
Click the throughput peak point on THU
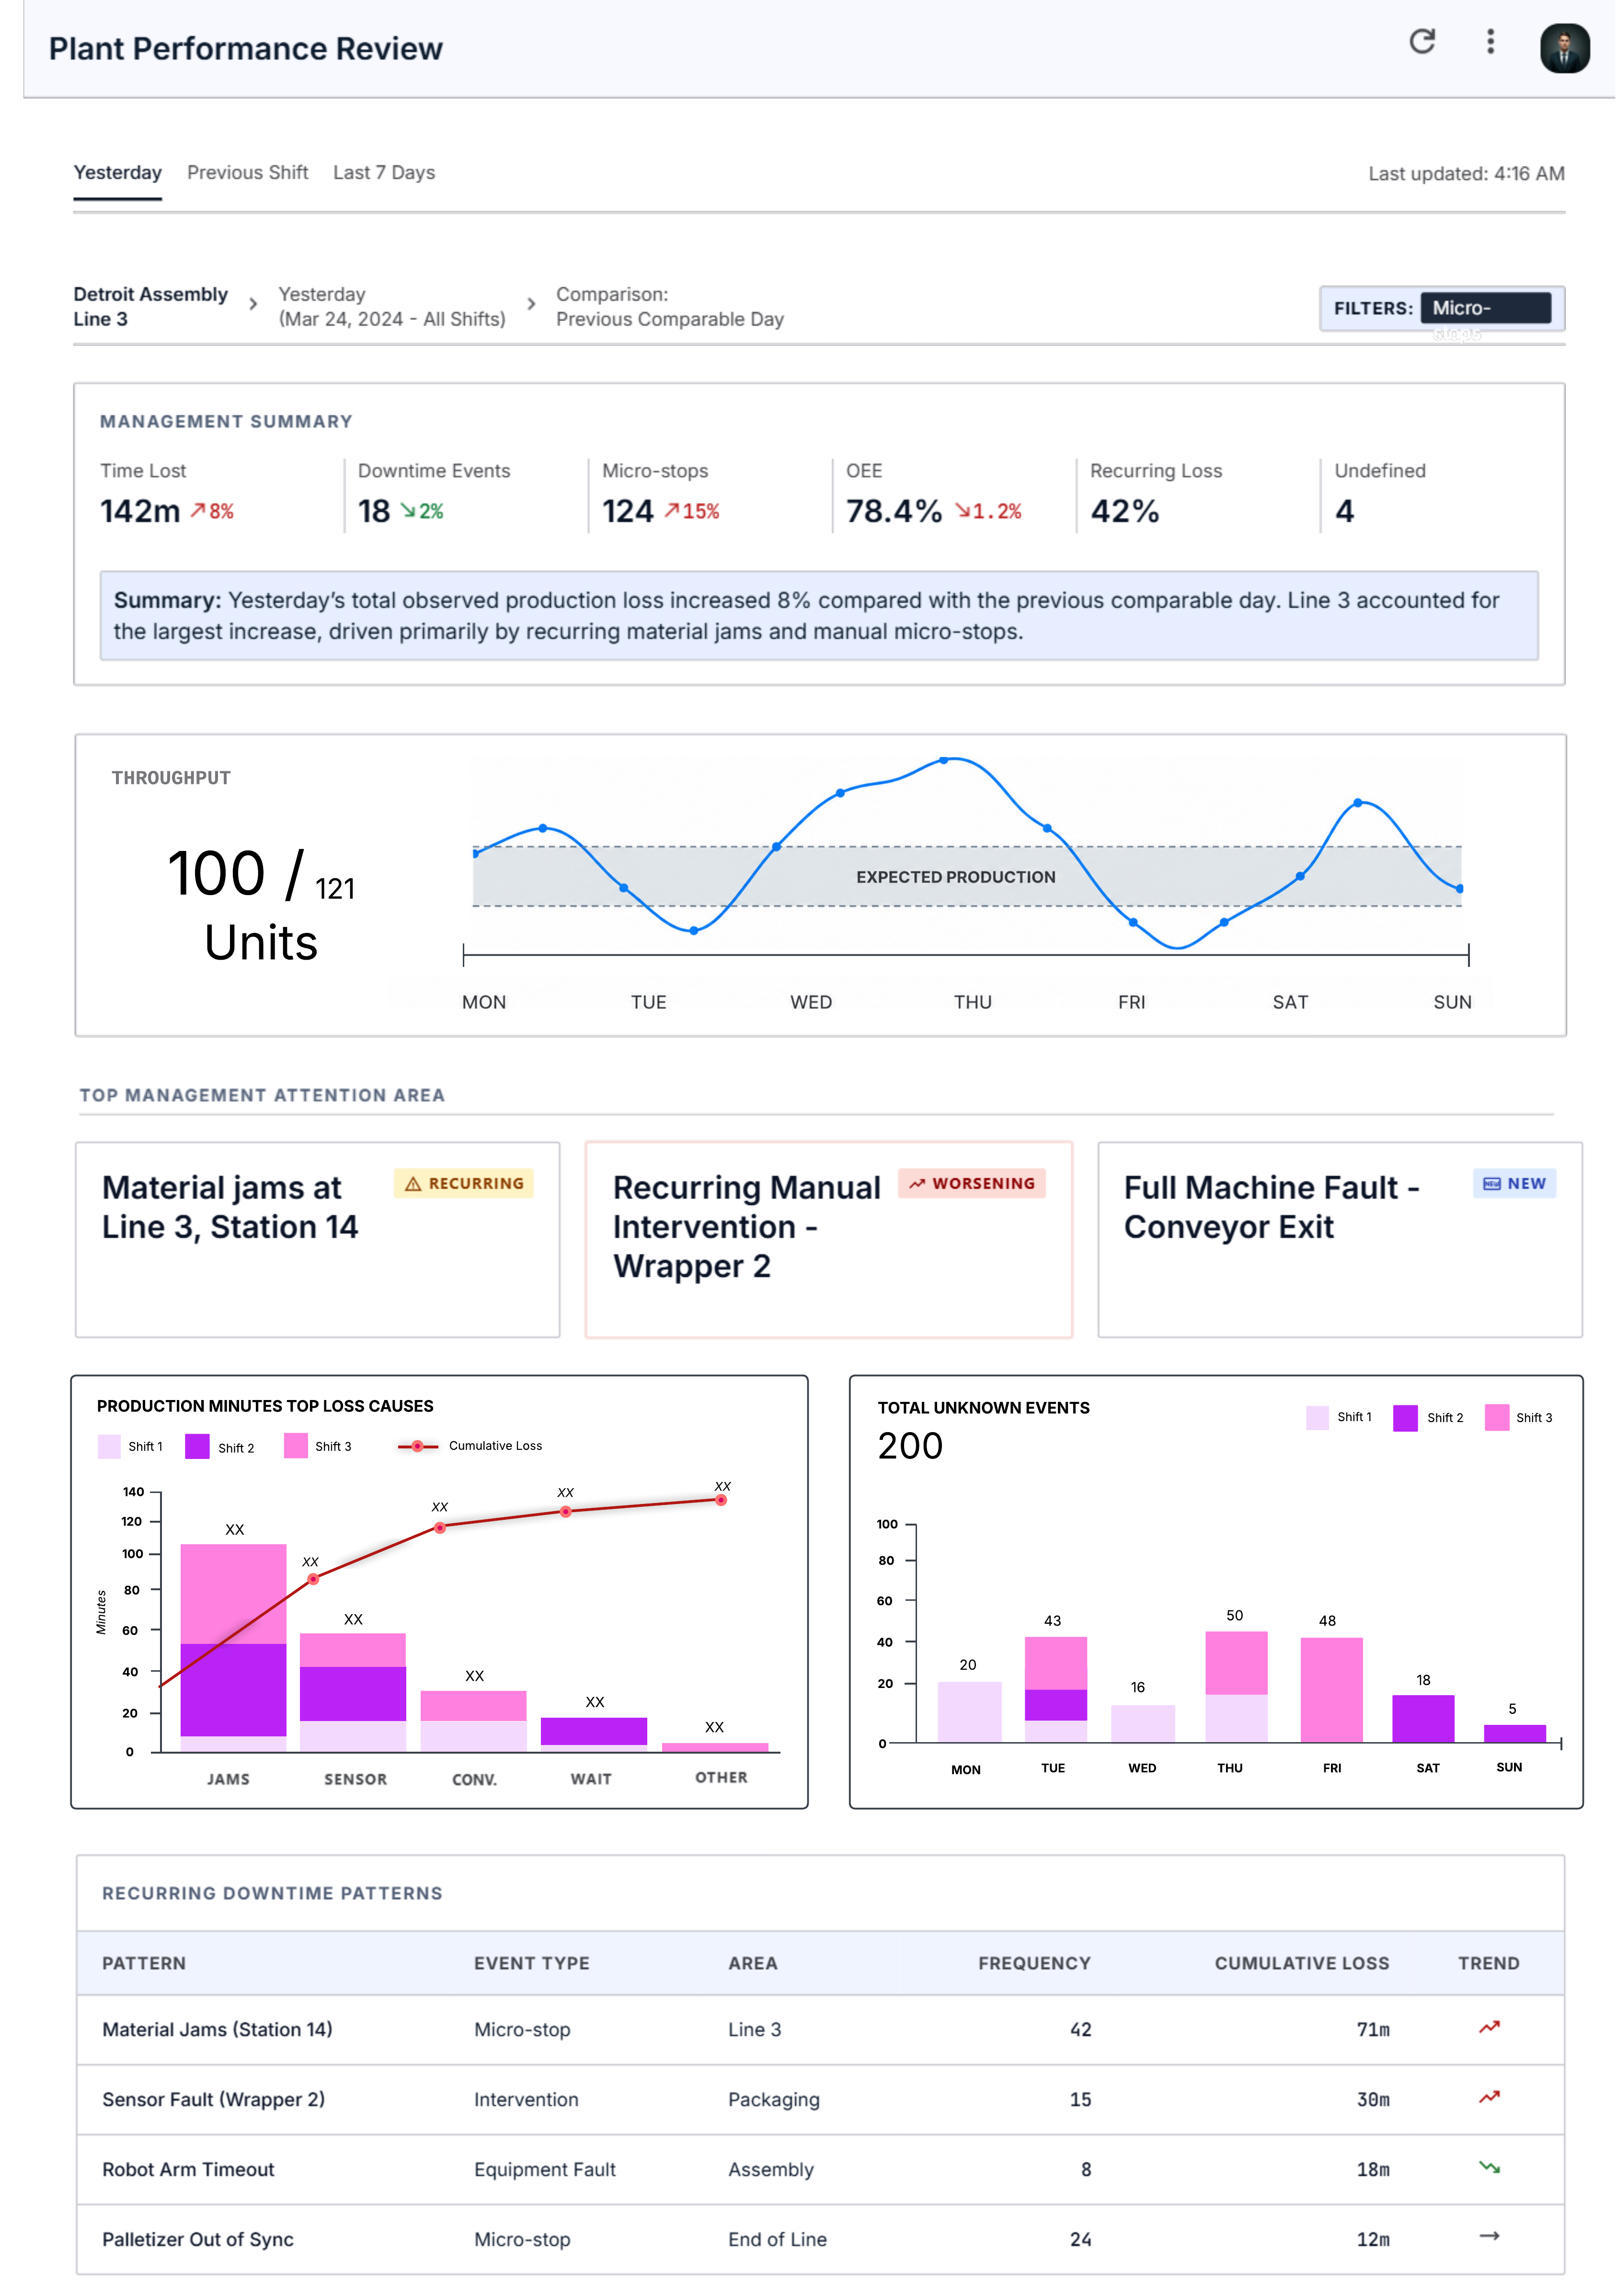(943, 760)
